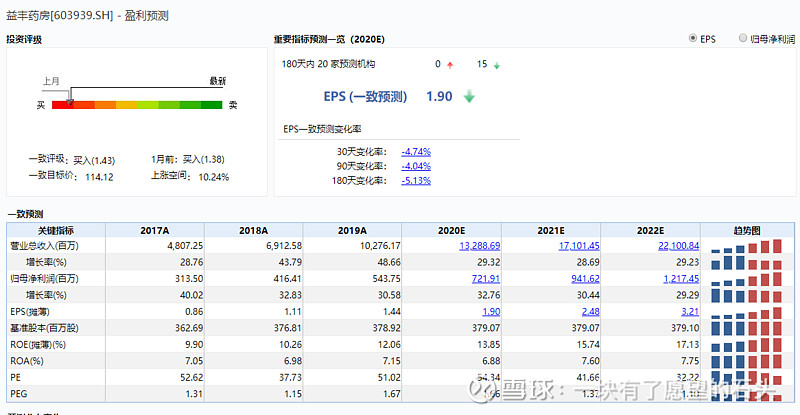The width and height of the screenshot is (800, 415).
Task: Open 2020E revenue forecast 13,288.69
Action: click(480, 246)
